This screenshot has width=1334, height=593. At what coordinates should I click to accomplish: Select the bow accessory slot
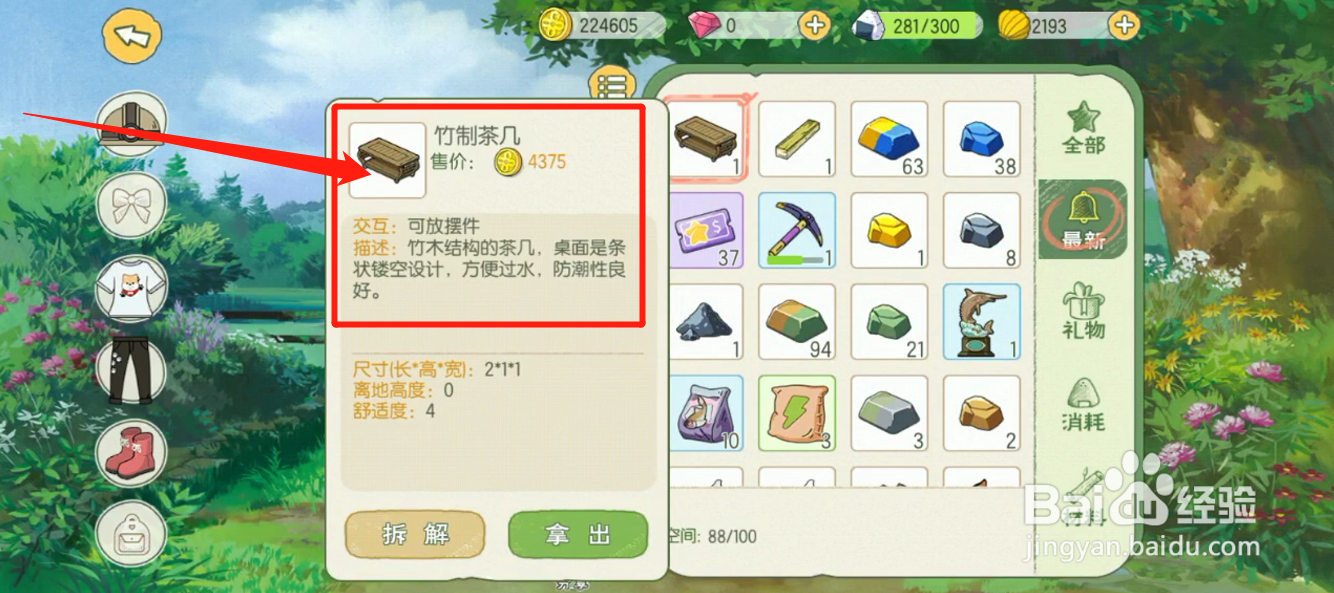coord(131,205)
